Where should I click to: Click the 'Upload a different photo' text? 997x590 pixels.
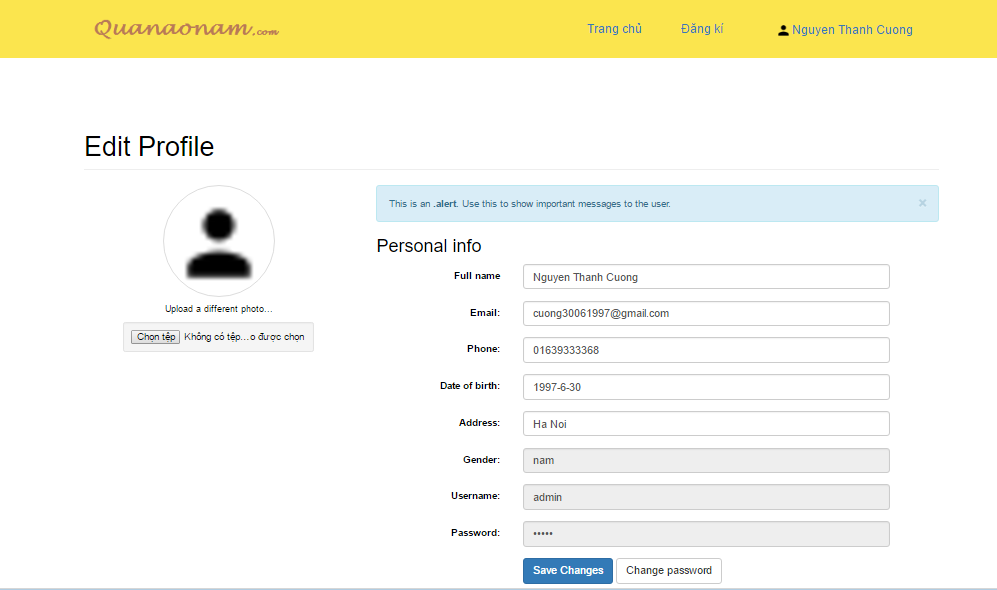point(219,309)
